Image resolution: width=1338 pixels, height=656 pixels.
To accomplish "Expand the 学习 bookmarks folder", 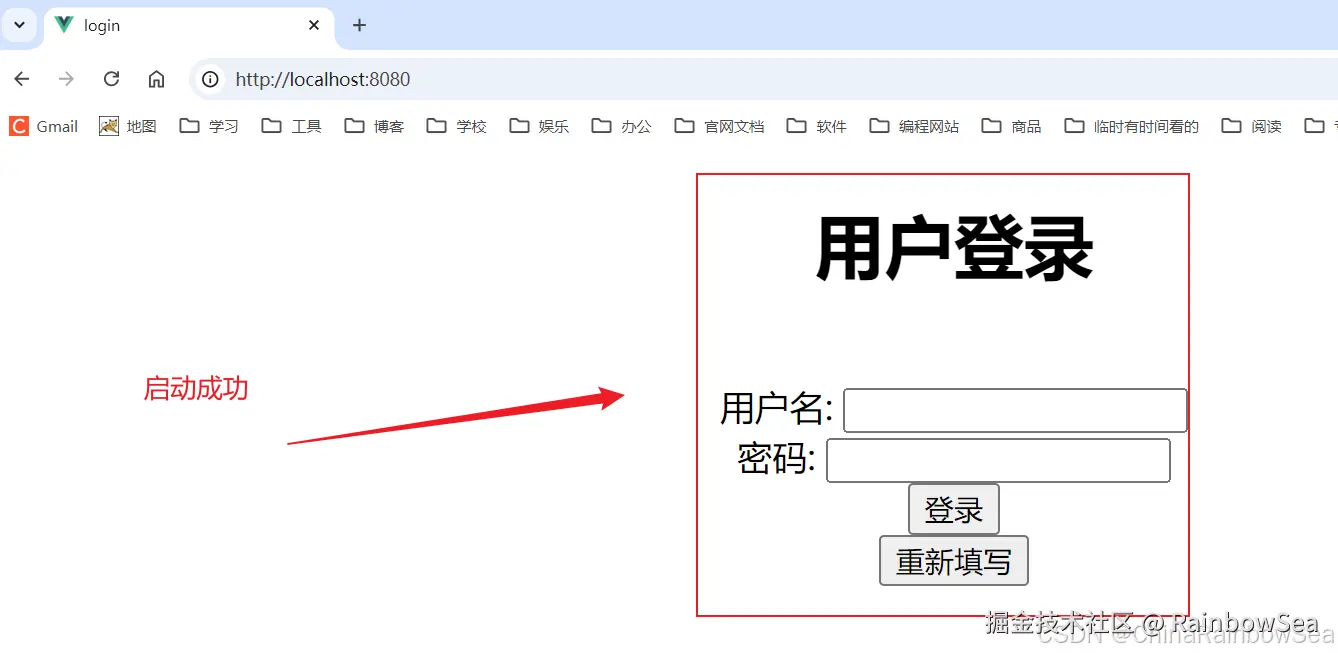I will [208, 126].
